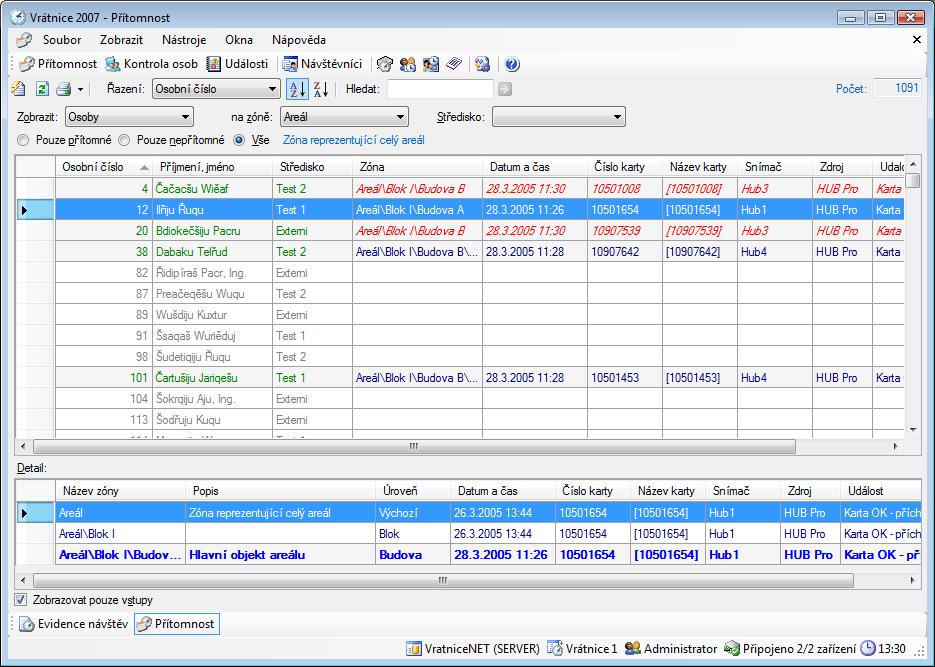
Task: Sort by the Příjmení, jméno column header
Action: tap(213, 167)
